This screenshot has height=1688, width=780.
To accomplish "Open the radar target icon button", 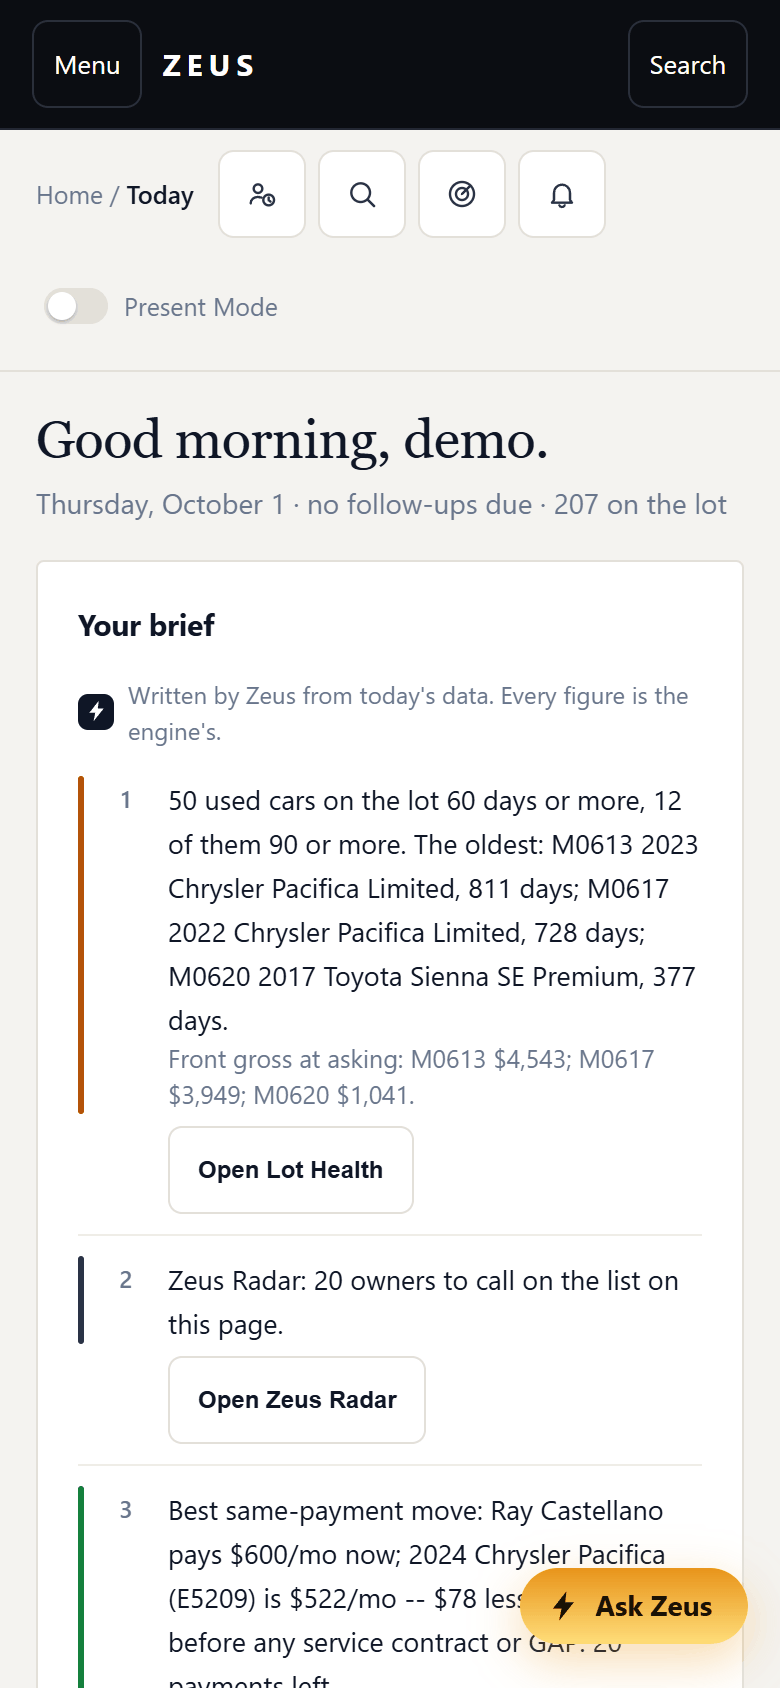I will click(462, 194).
